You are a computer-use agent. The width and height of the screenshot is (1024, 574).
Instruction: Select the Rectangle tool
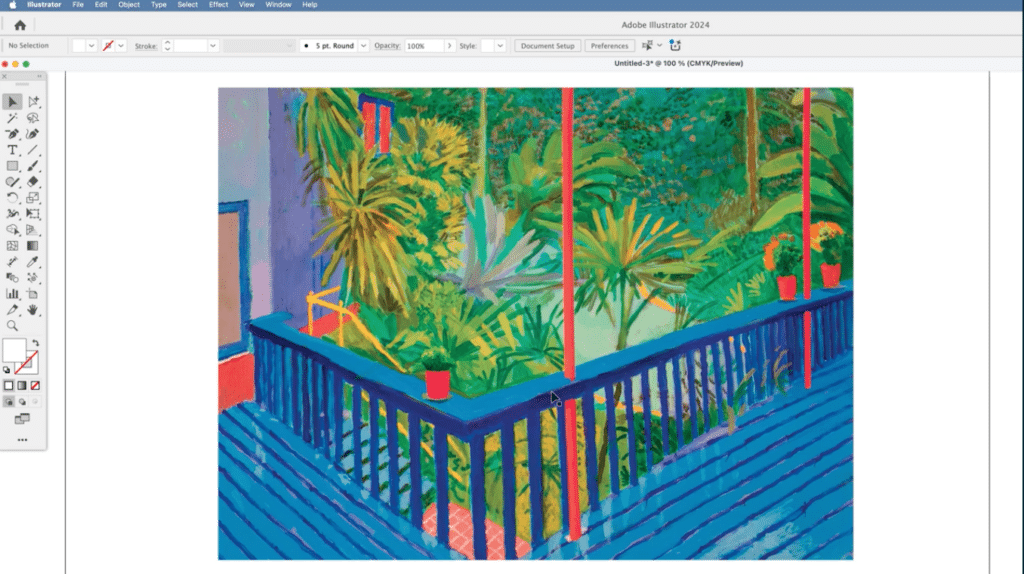tap(12, 166)
